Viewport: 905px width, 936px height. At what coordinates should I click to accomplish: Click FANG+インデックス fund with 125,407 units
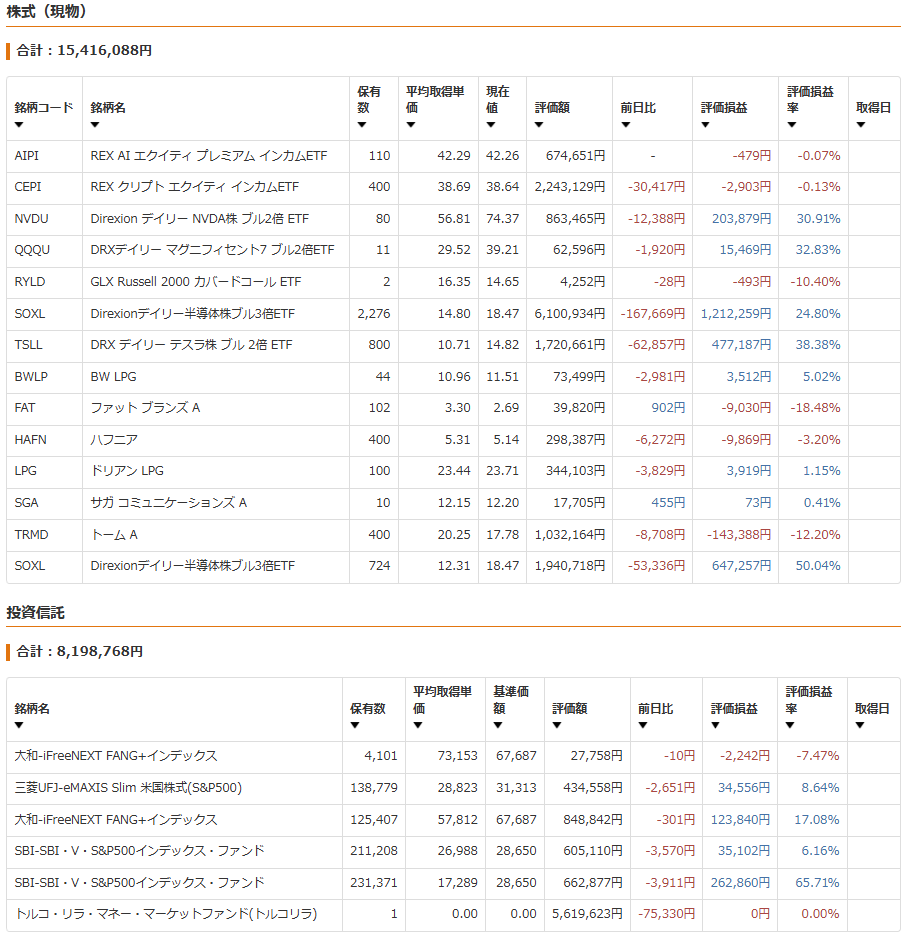click(115, 820)
